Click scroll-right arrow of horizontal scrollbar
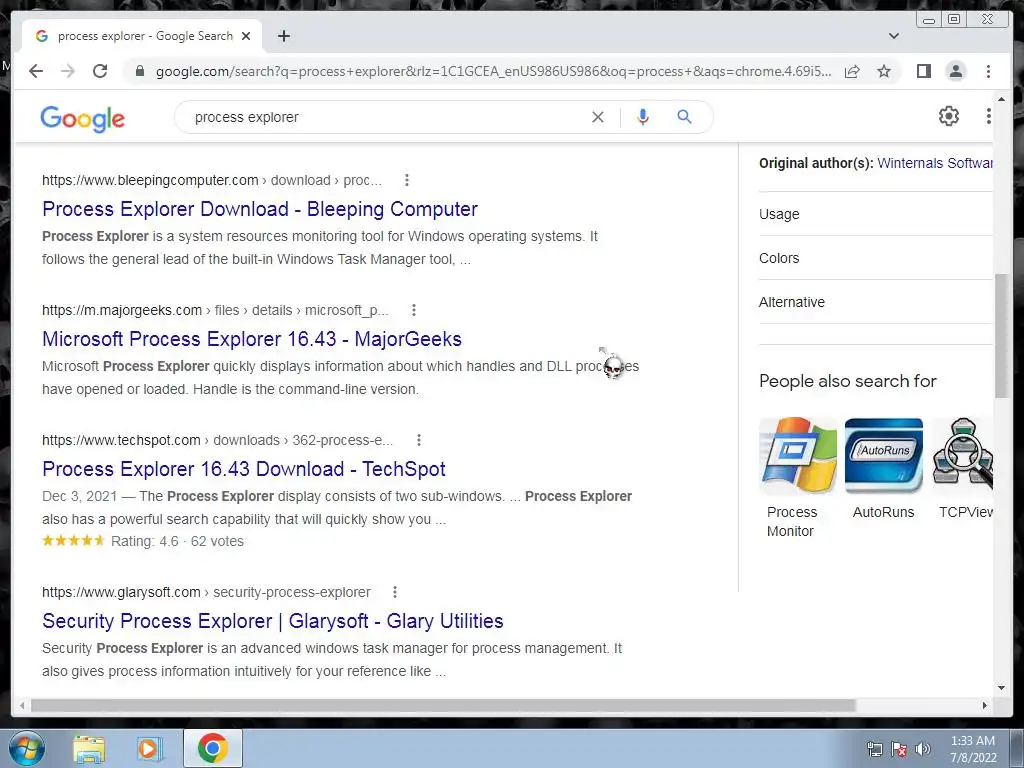The width and height of the screenshot is (1024, 768). (985, 705)
